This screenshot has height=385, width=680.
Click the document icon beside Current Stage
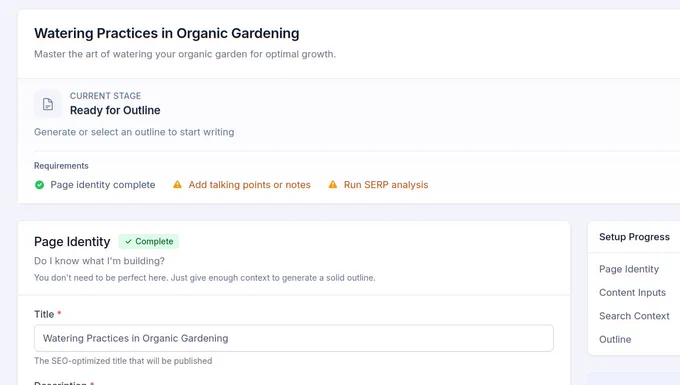[x=48, y=104]
